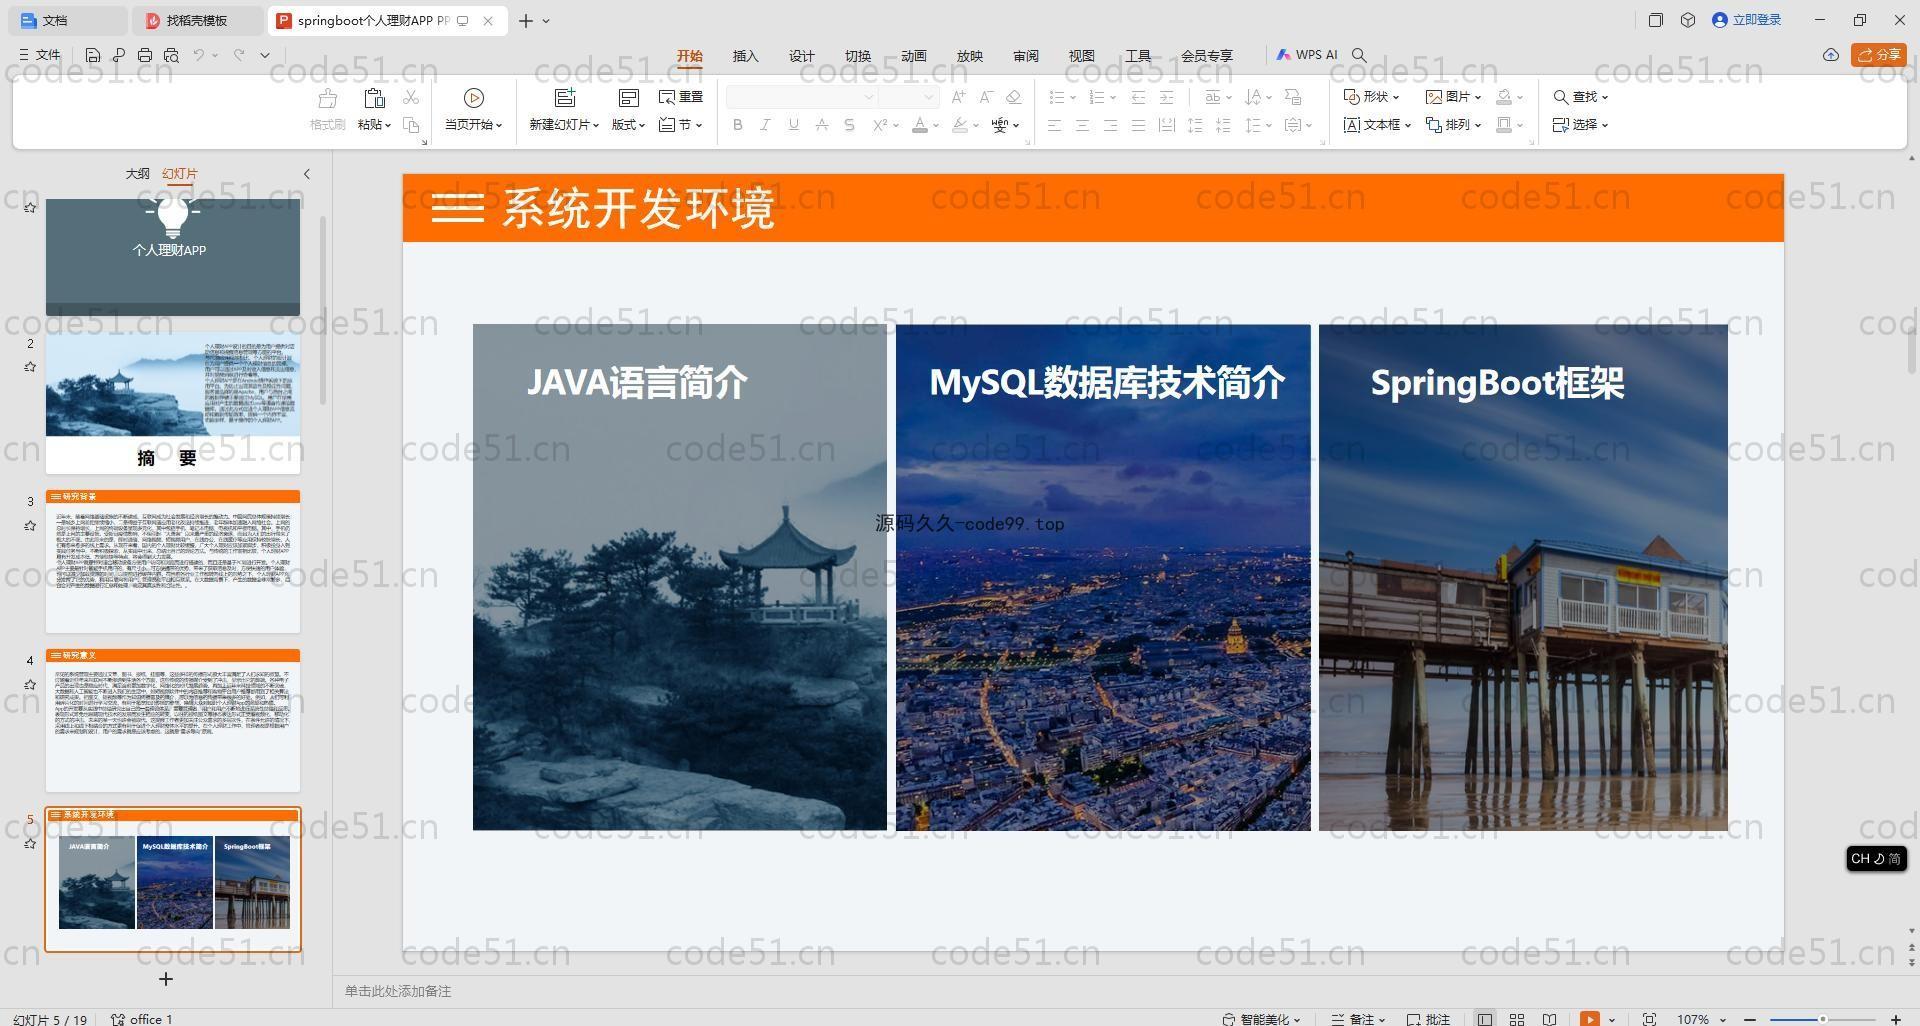
Task: Click the Clear Formatting eraser icon
Action: (1014, 97)
